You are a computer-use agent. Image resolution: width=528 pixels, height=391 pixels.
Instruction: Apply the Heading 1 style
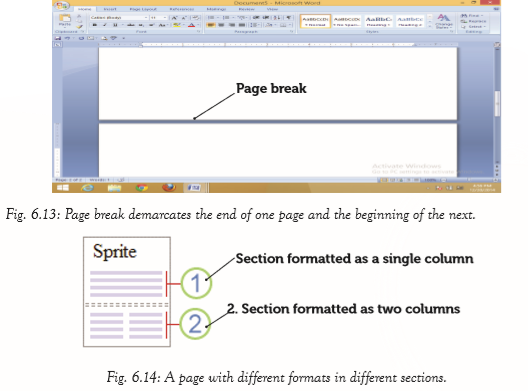point(378,22)
